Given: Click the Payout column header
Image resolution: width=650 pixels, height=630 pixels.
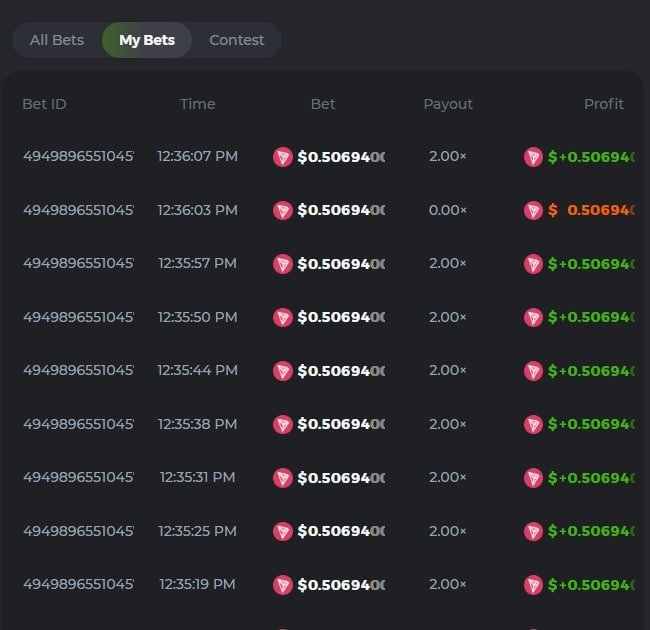Looking at the screenshot, I should click(448, 104).
